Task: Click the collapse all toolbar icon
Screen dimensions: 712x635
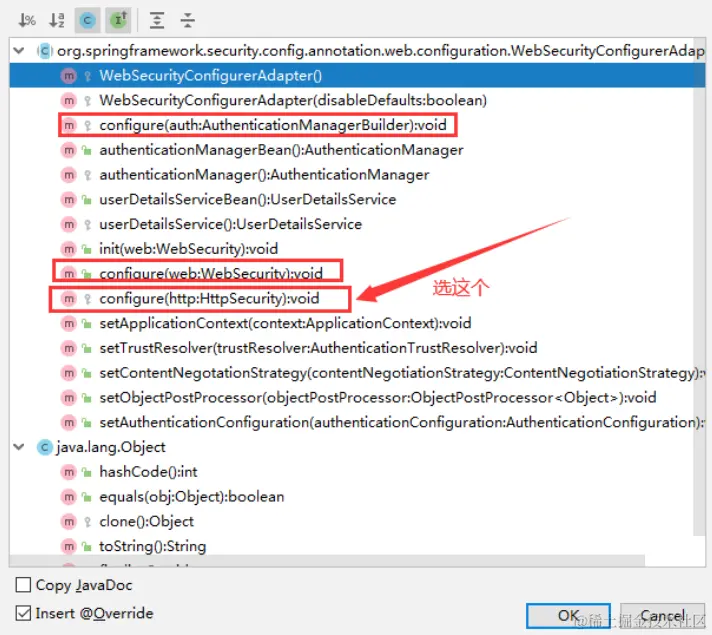Action: tap(187, 20)
